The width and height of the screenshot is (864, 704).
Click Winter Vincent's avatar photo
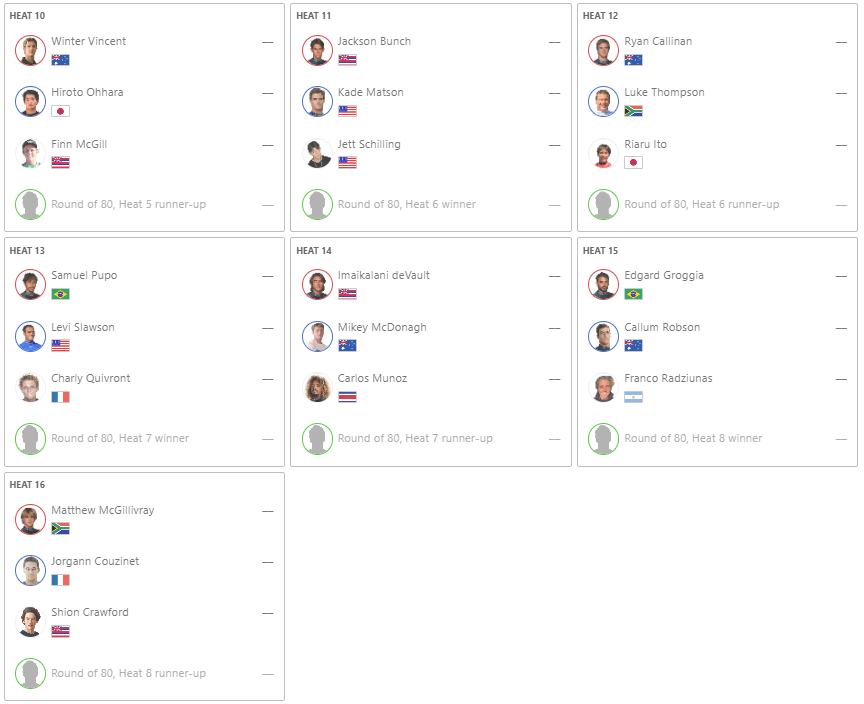tap(31, 50)
